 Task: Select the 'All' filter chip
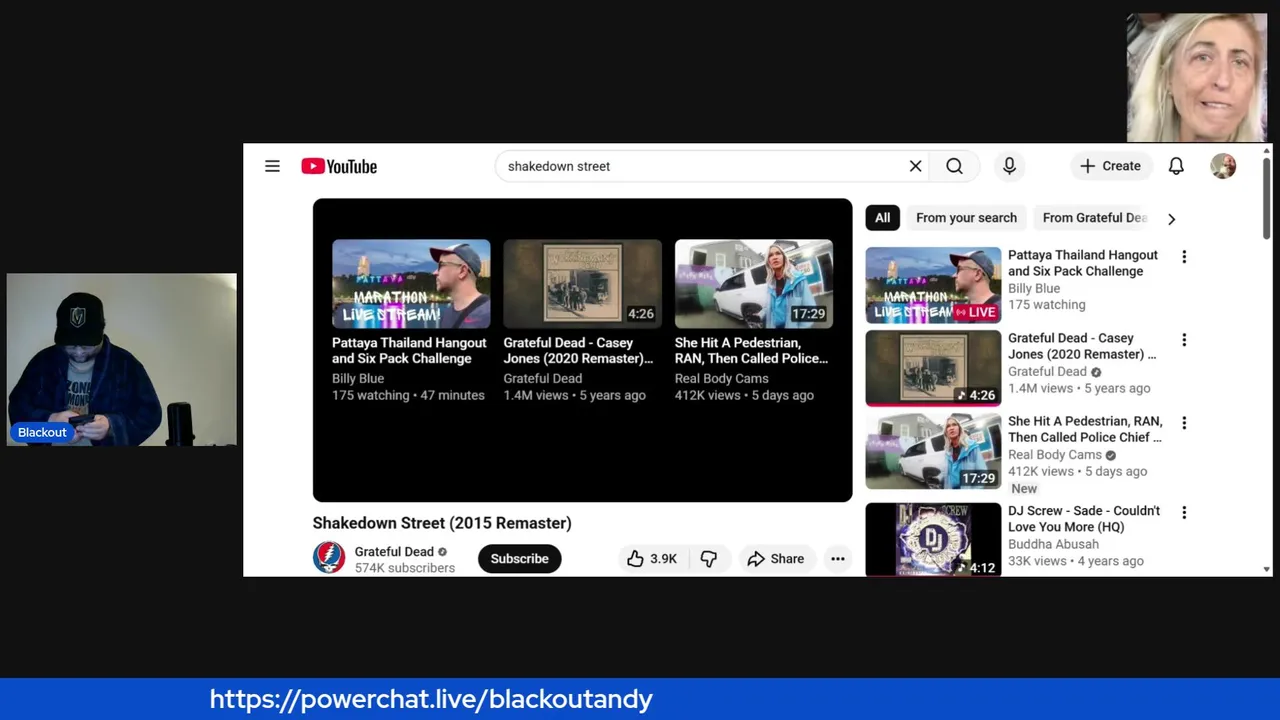pos(882,218)
